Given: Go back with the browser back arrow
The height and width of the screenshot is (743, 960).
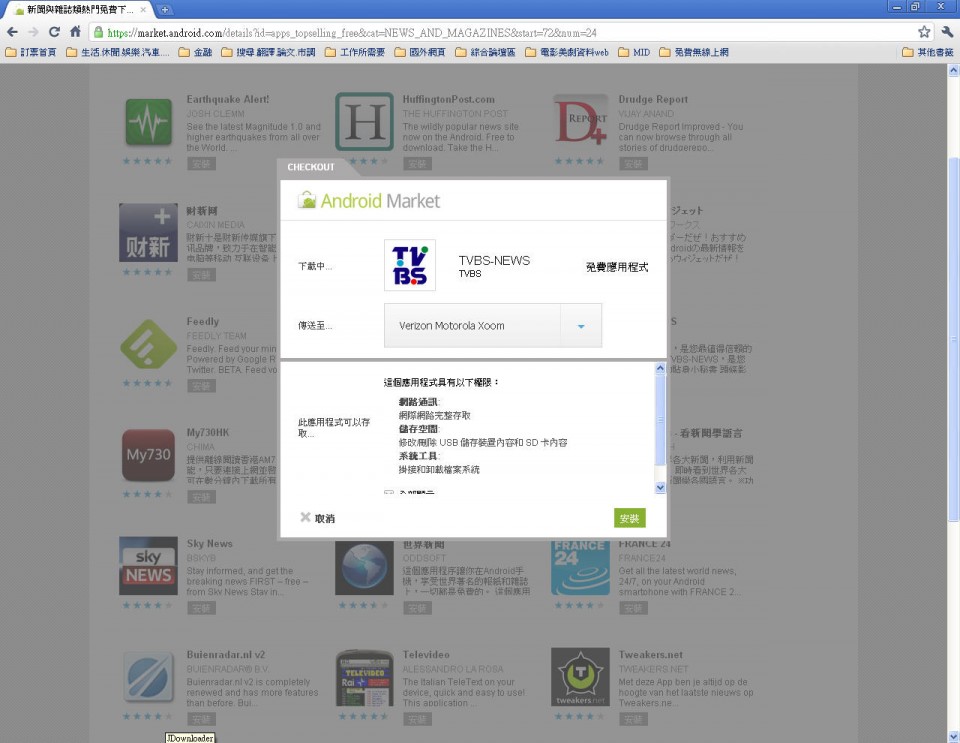Looking at the screenshot, I should (12, 32).
